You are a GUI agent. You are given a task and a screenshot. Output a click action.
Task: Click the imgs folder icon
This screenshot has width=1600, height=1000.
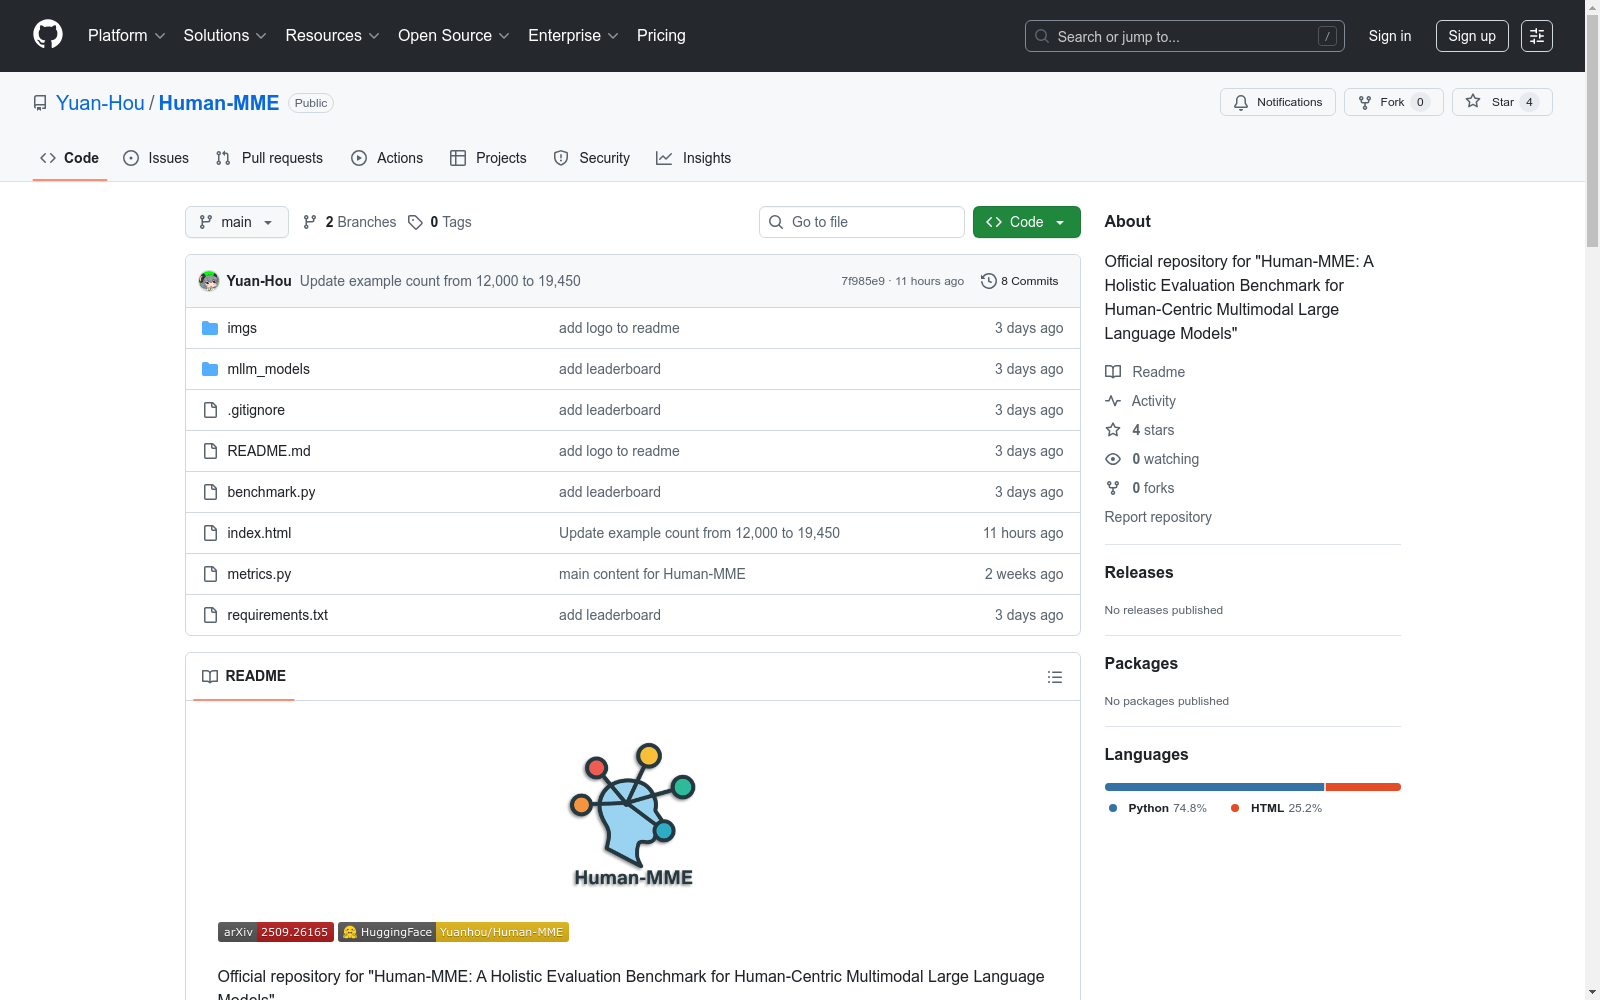point(210,328)
